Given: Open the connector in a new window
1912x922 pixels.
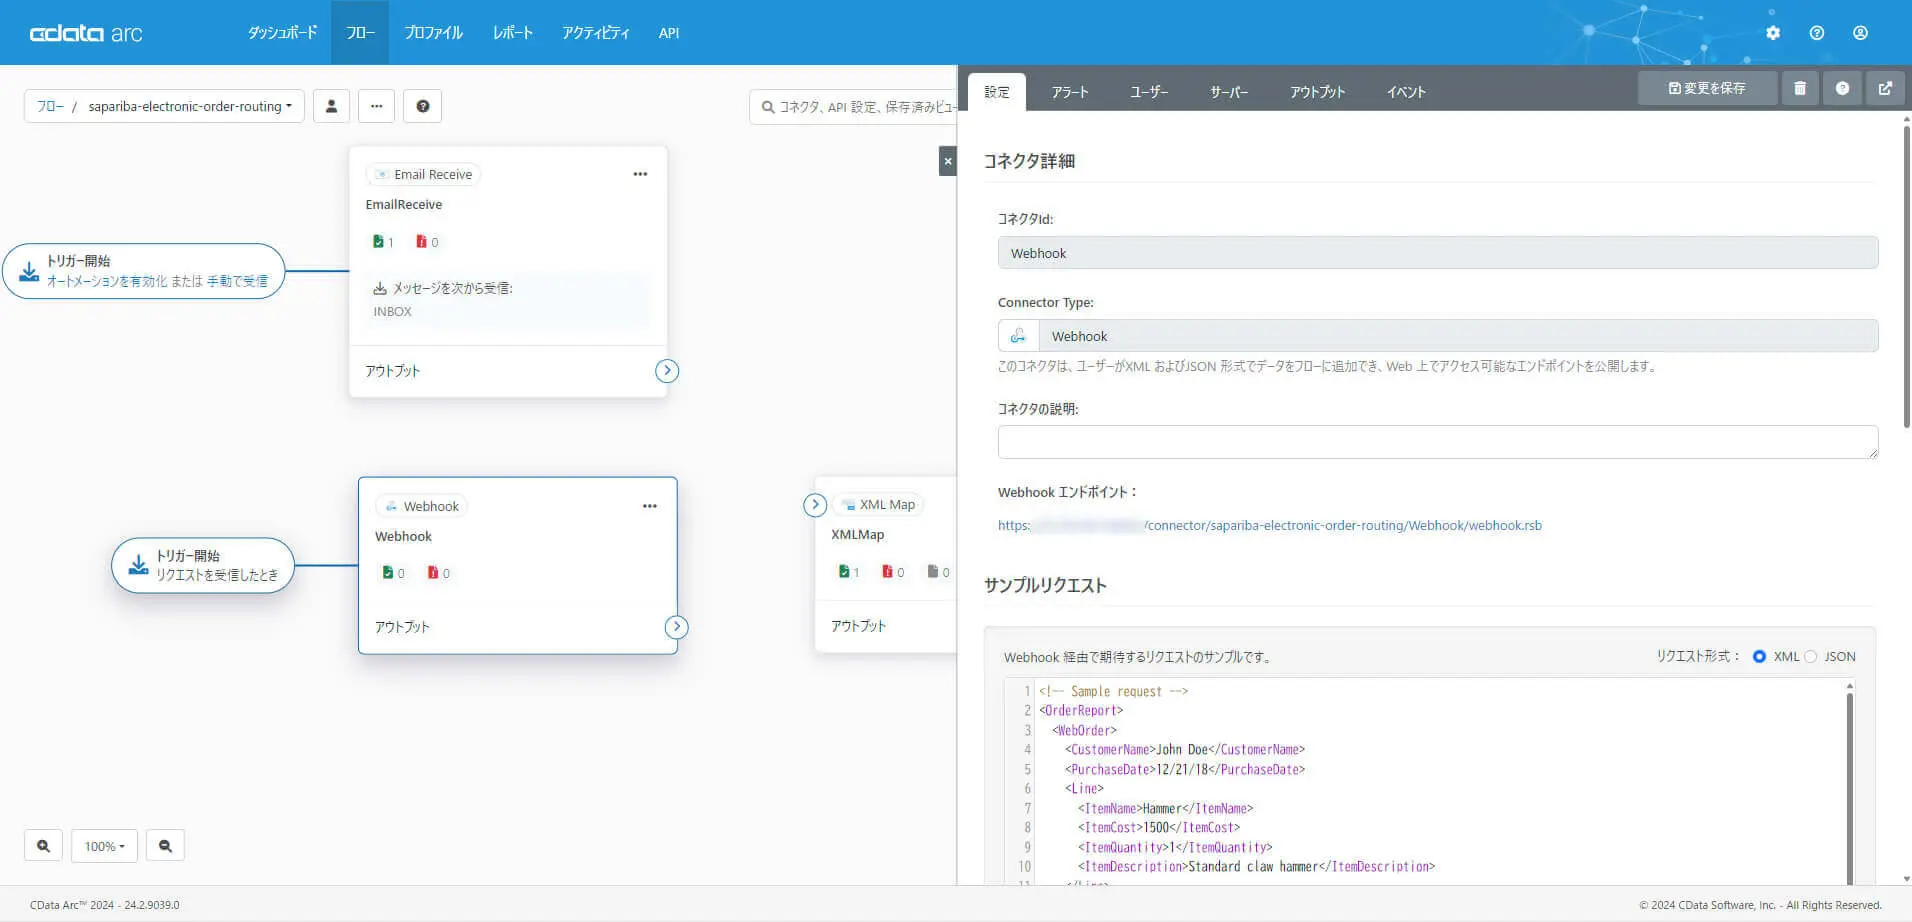Looking at the screenshot, I should 1885,88.
